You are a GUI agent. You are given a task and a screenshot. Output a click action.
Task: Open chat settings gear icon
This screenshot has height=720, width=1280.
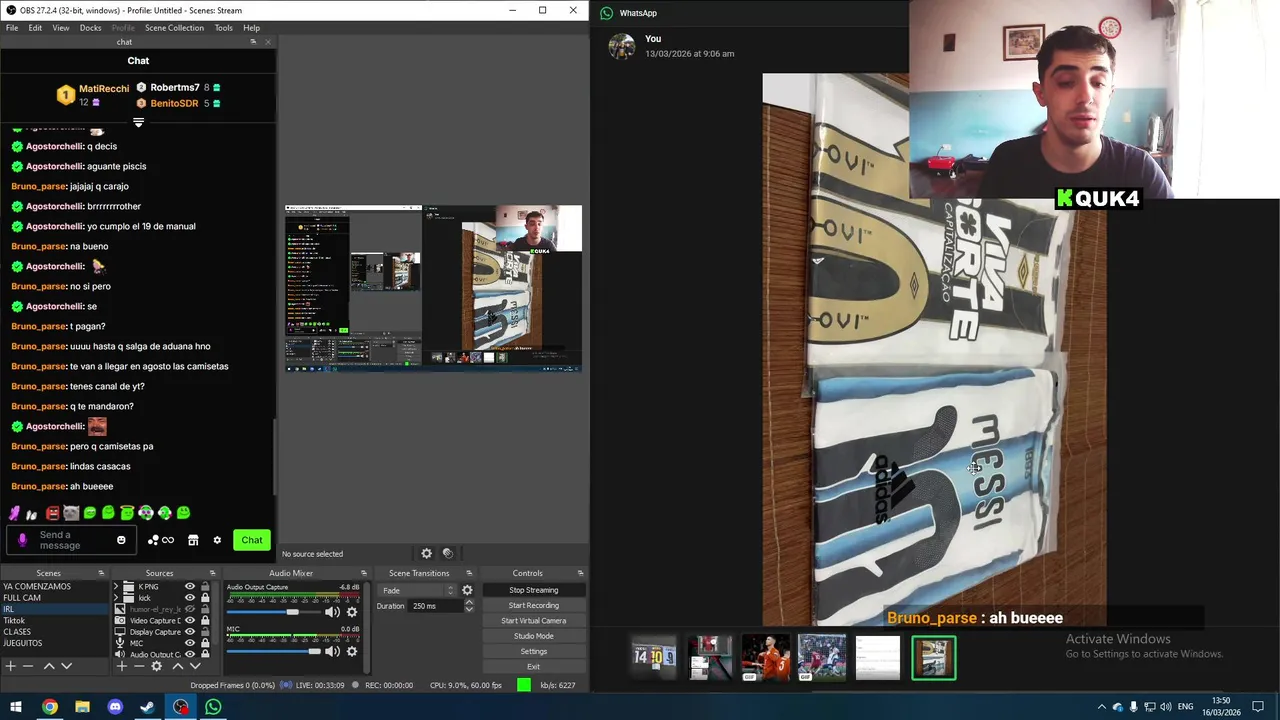pos(217,540)
